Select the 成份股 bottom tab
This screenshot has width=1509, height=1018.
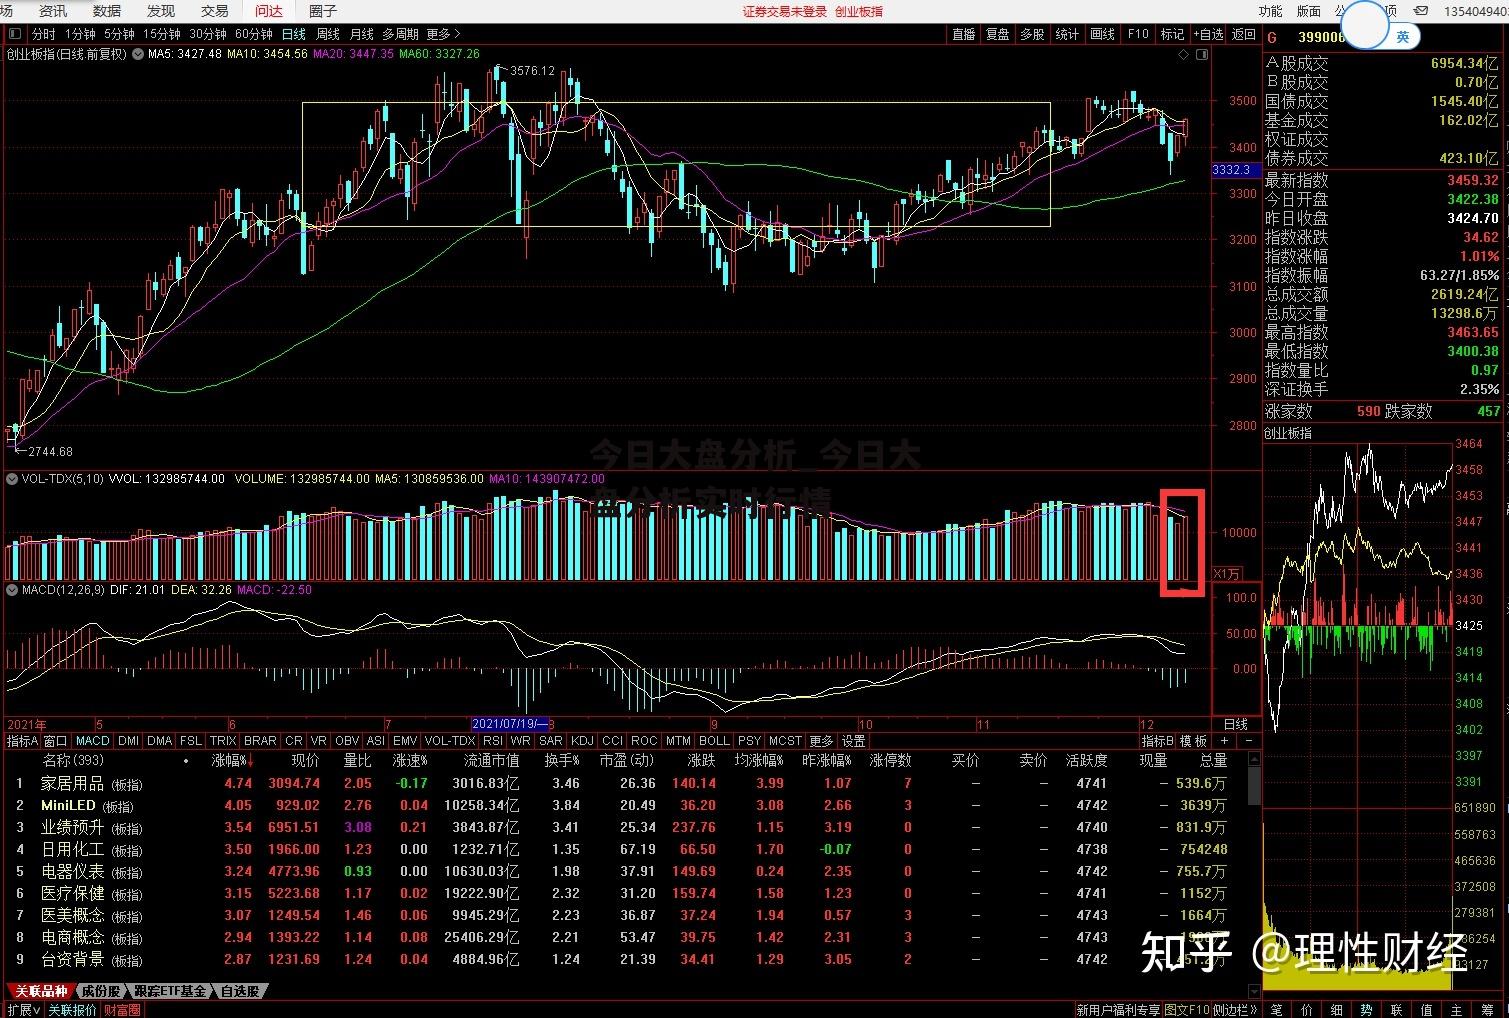point(100,991)
